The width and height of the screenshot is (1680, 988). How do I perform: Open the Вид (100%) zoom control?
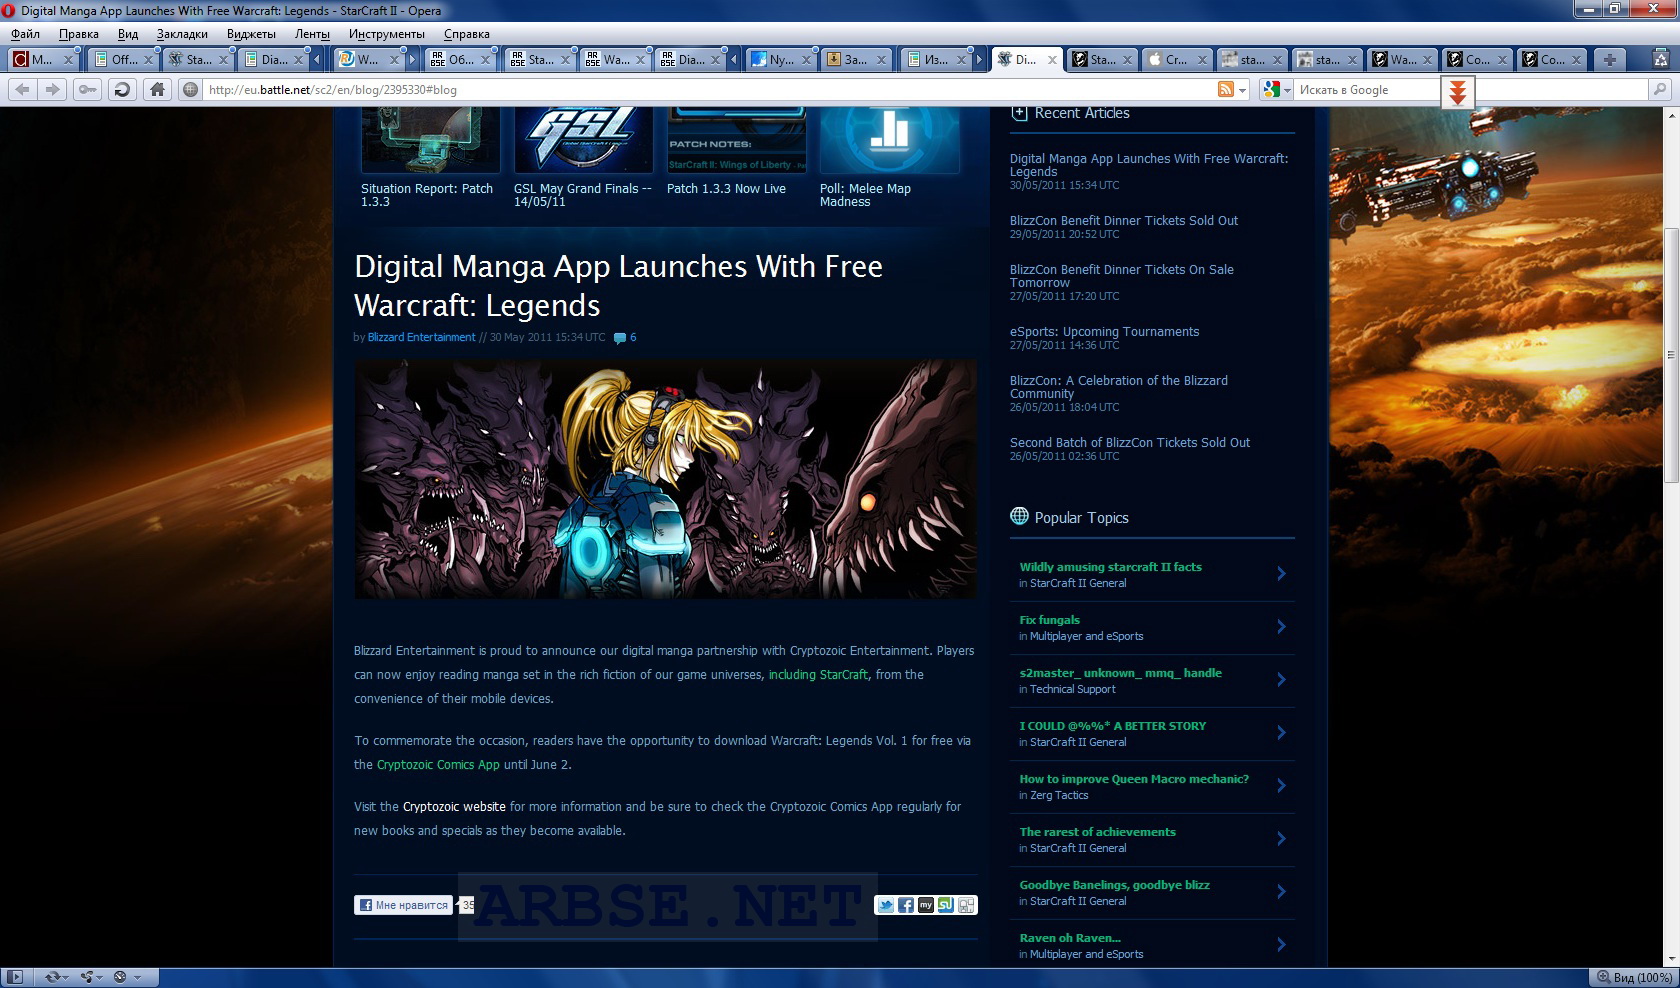(x=1634, y=977)
